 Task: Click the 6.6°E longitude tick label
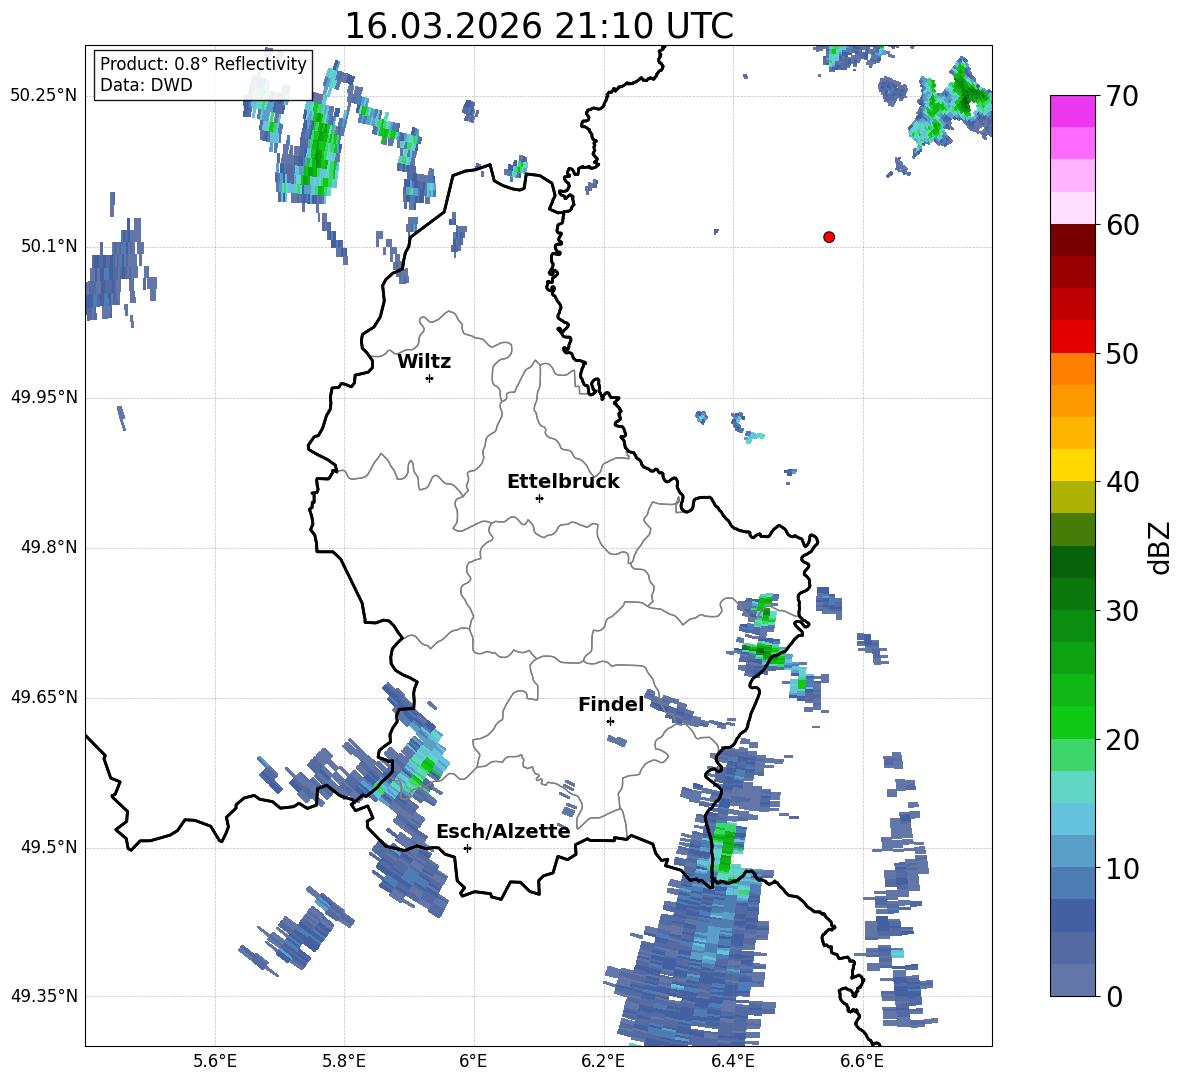pyautogui.click(x=862, y=1061)
